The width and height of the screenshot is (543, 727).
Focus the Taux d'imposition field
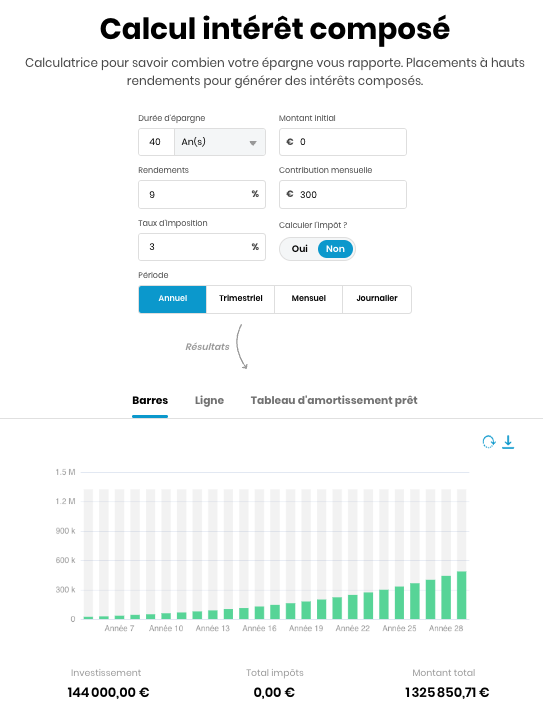click(202, 247)
